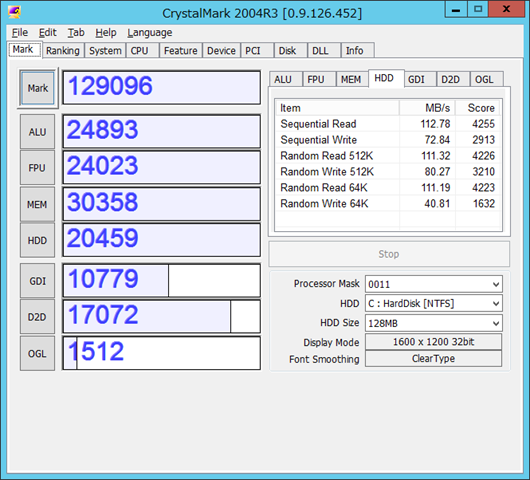
Task: Run the GDI benchmark button
Action: (37, 281)
